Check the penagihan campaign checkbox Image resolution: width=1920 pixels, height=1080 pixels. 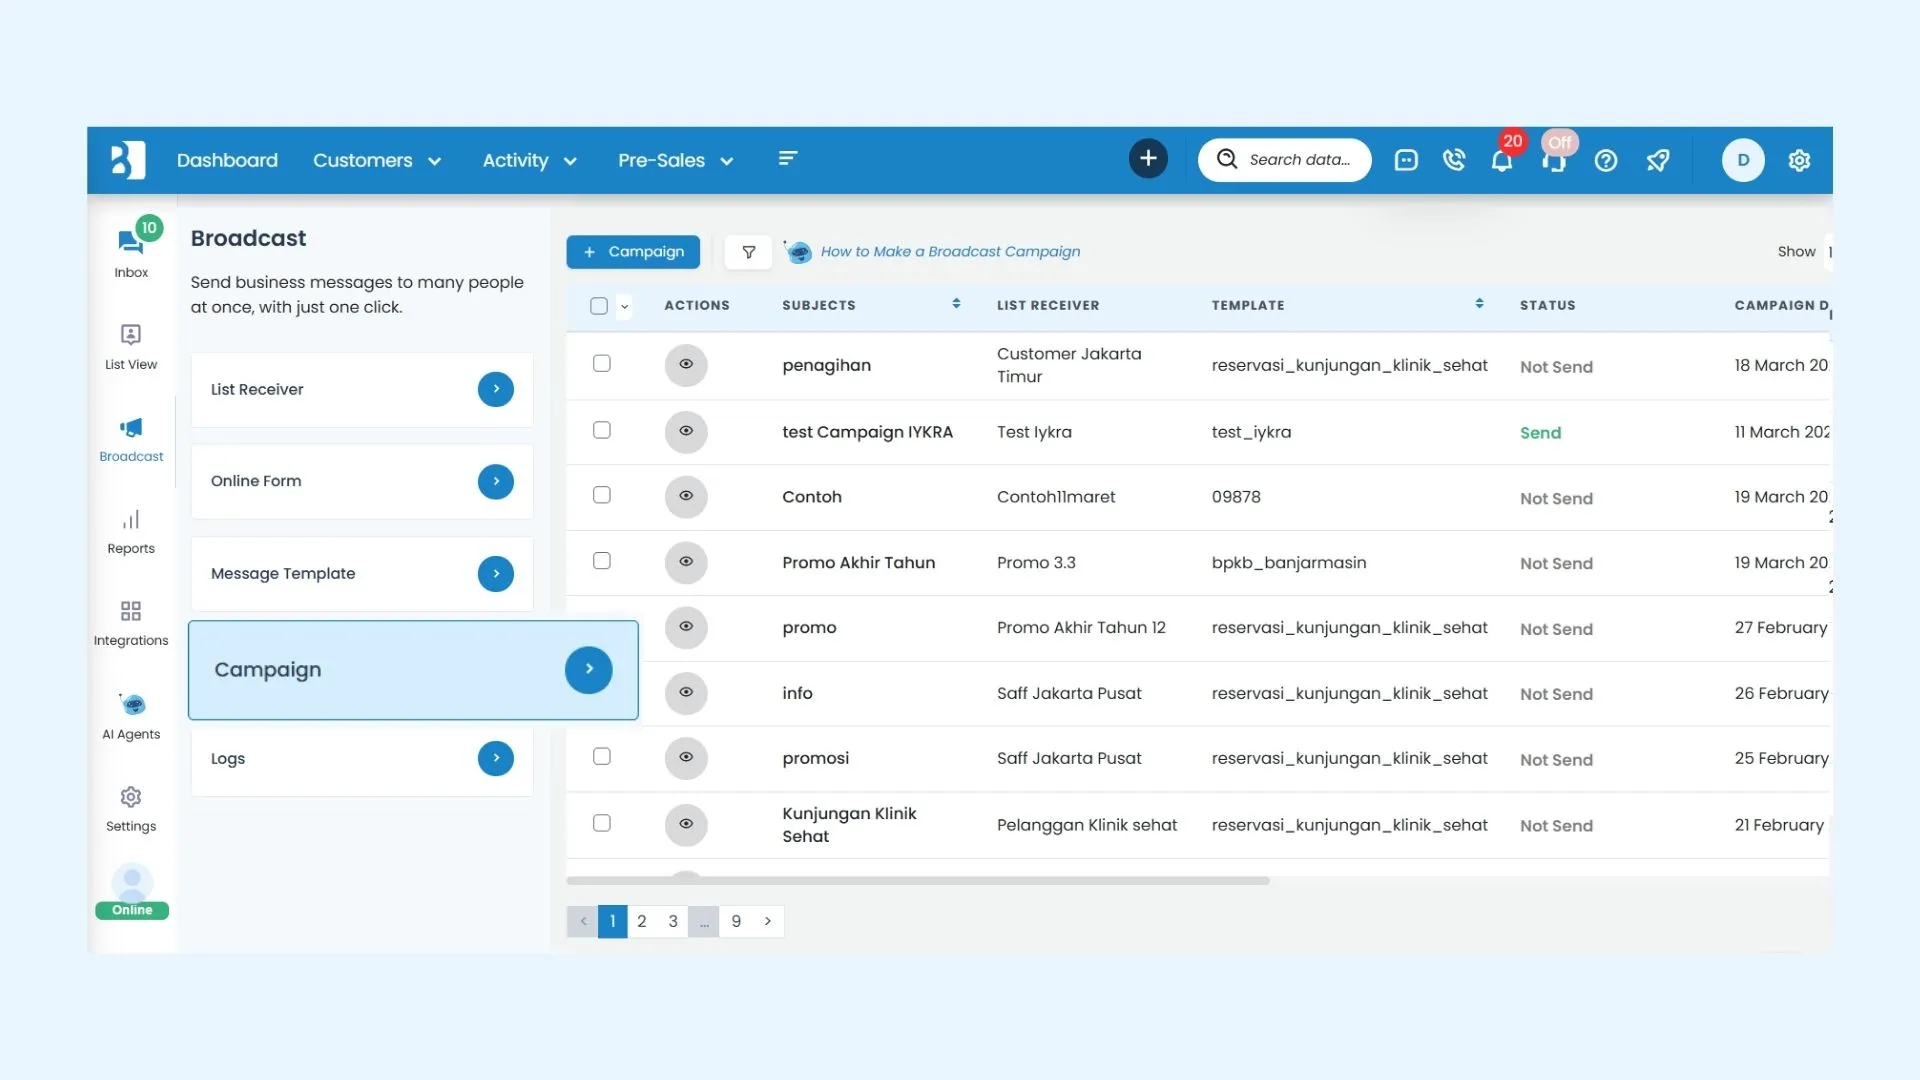[601, 364]
